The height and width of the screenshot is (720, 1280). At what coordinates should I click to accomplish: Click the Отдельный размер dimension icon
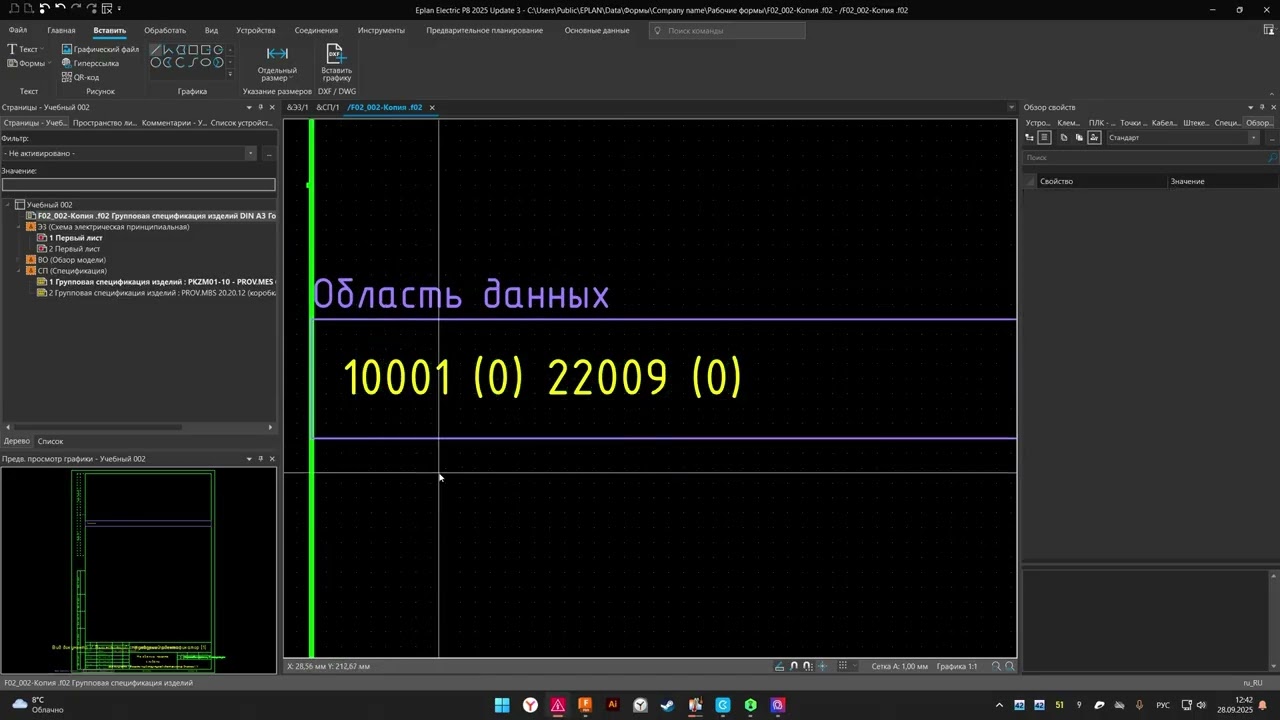pyautogui.click(x=277, y=54)
